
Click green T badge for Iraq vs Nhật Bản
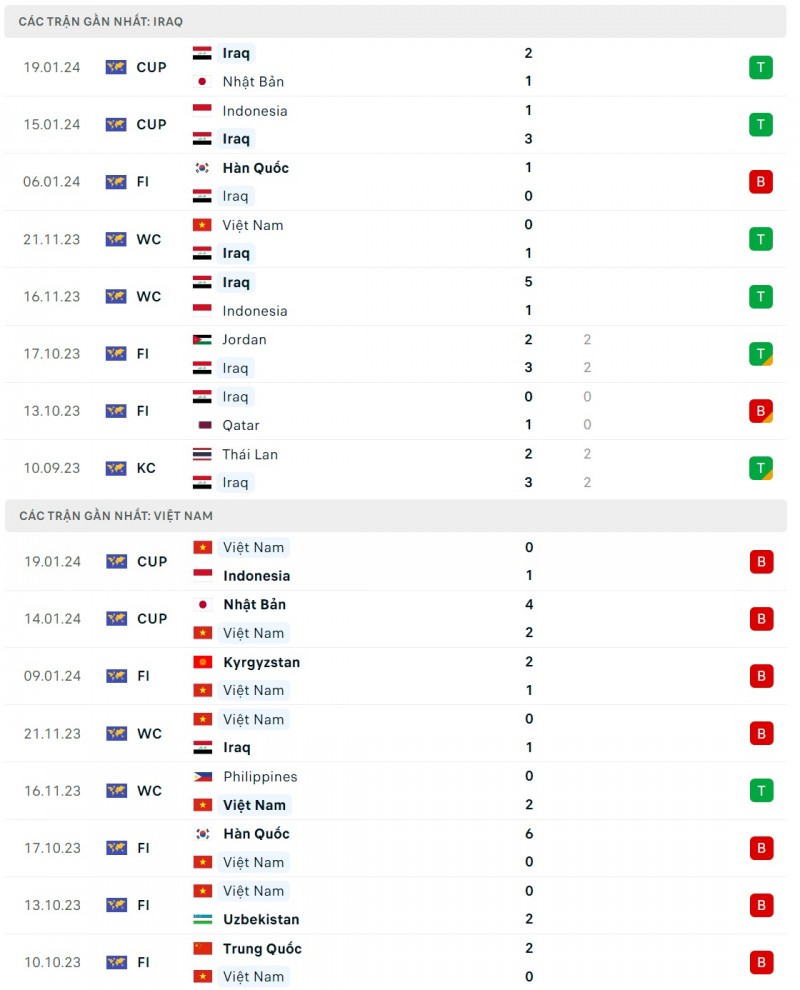[x=761, y=67]
